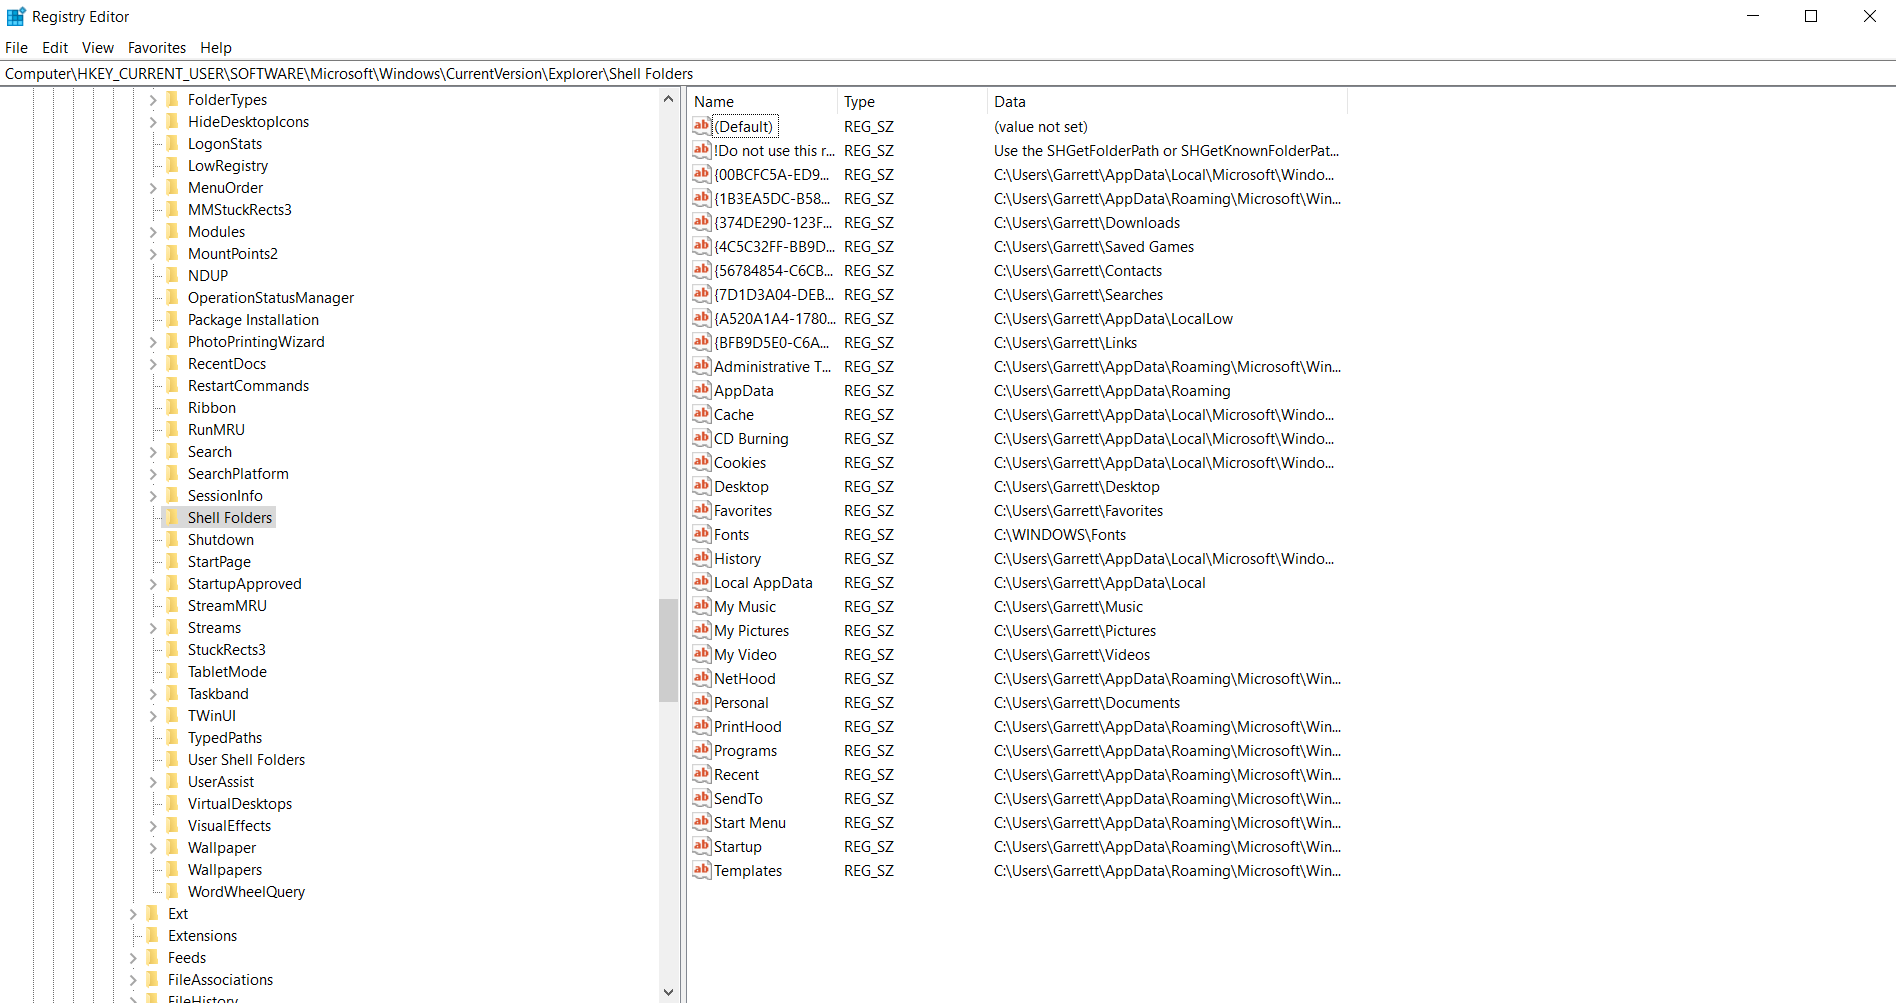The height and width of the screenshot is (1003, 1896).
Task: Select the User Shell Folders key
Action: (x=246, y=760)
